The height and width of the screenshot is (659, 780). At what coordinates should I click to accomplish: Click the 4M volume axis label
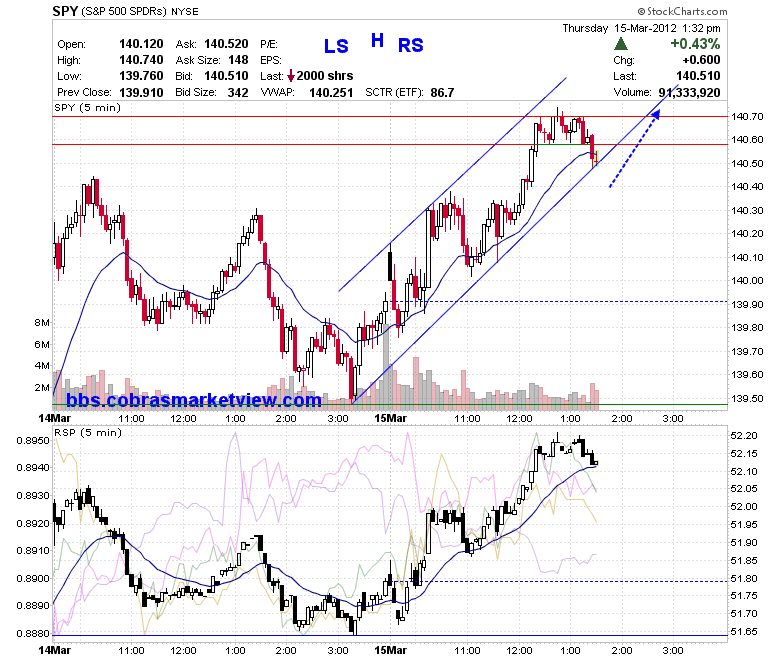pos(42,366)
